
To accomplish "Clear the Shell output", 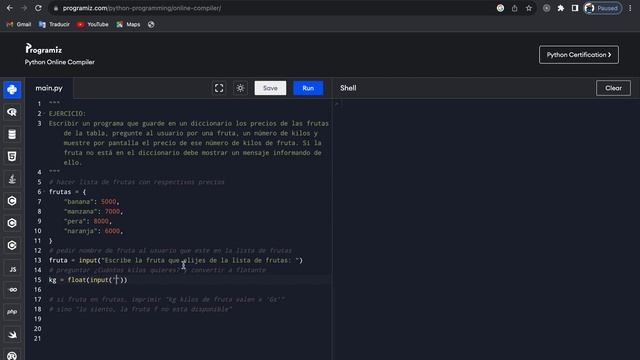I will pyautogui.click(x=613, y=88).
